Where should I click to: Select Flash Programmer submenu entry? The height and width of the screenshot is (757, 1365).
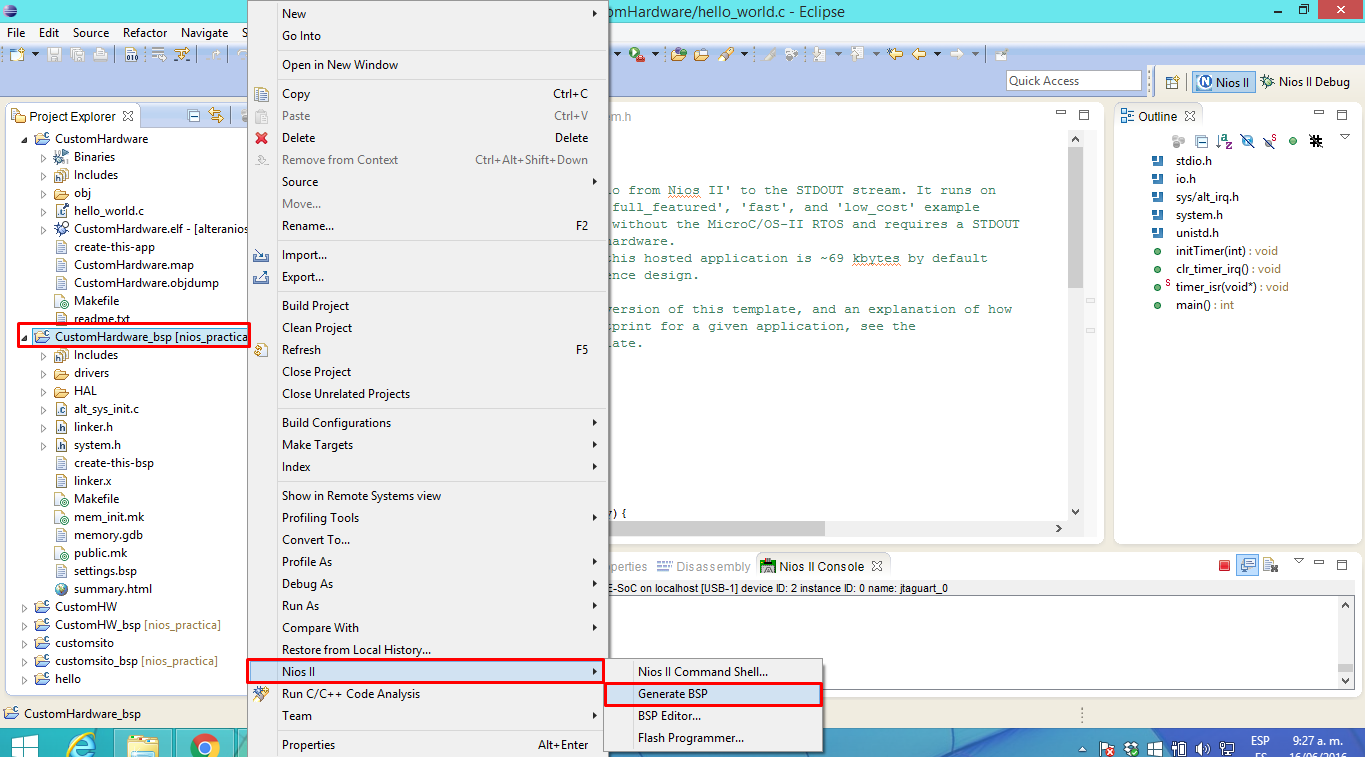point(713,738)
